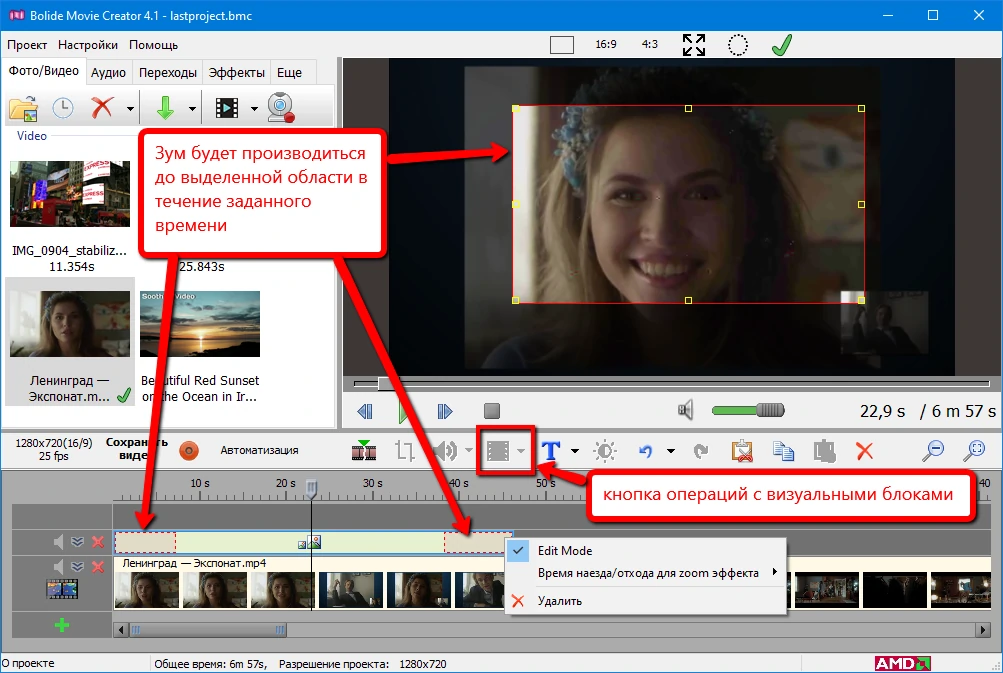
Task: Stop playback with the square button
Action: [x=491, y=411]
